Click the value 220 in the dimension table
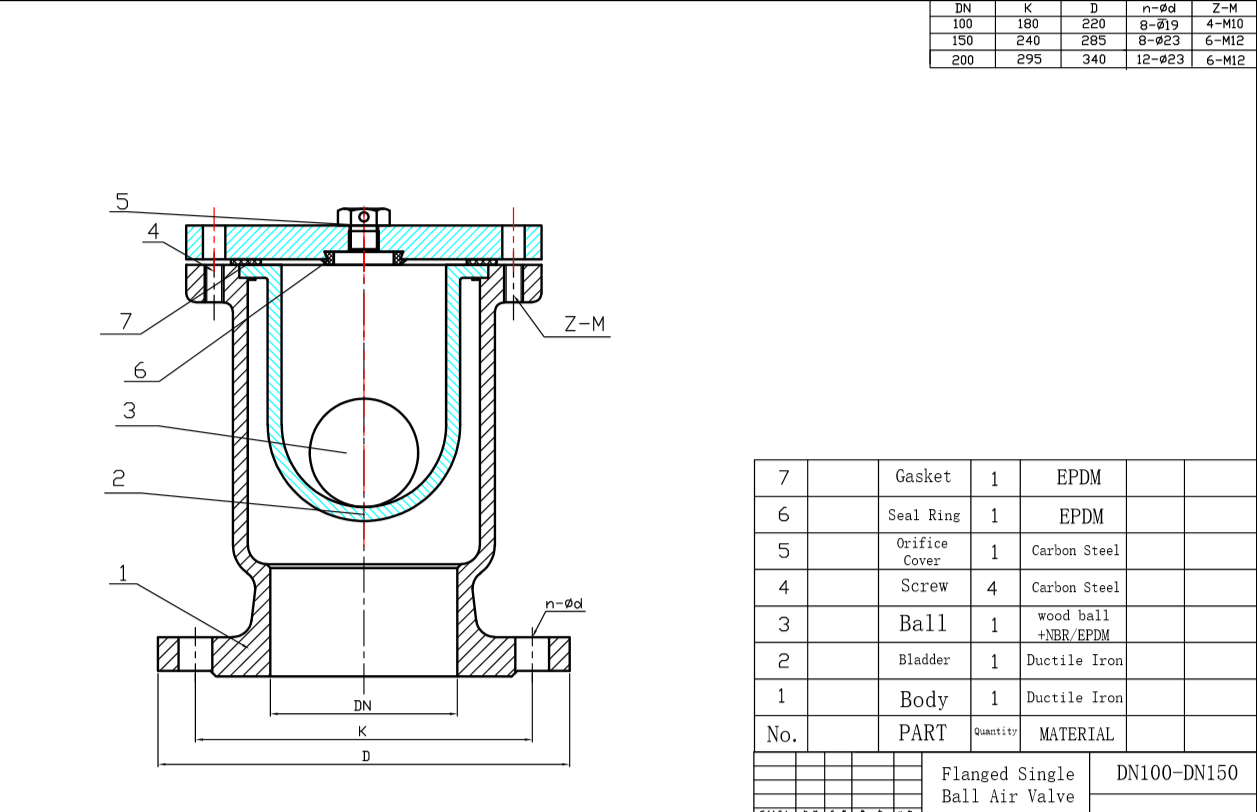This screenshot has width=1257, height=812. [x=1094, y=24]
